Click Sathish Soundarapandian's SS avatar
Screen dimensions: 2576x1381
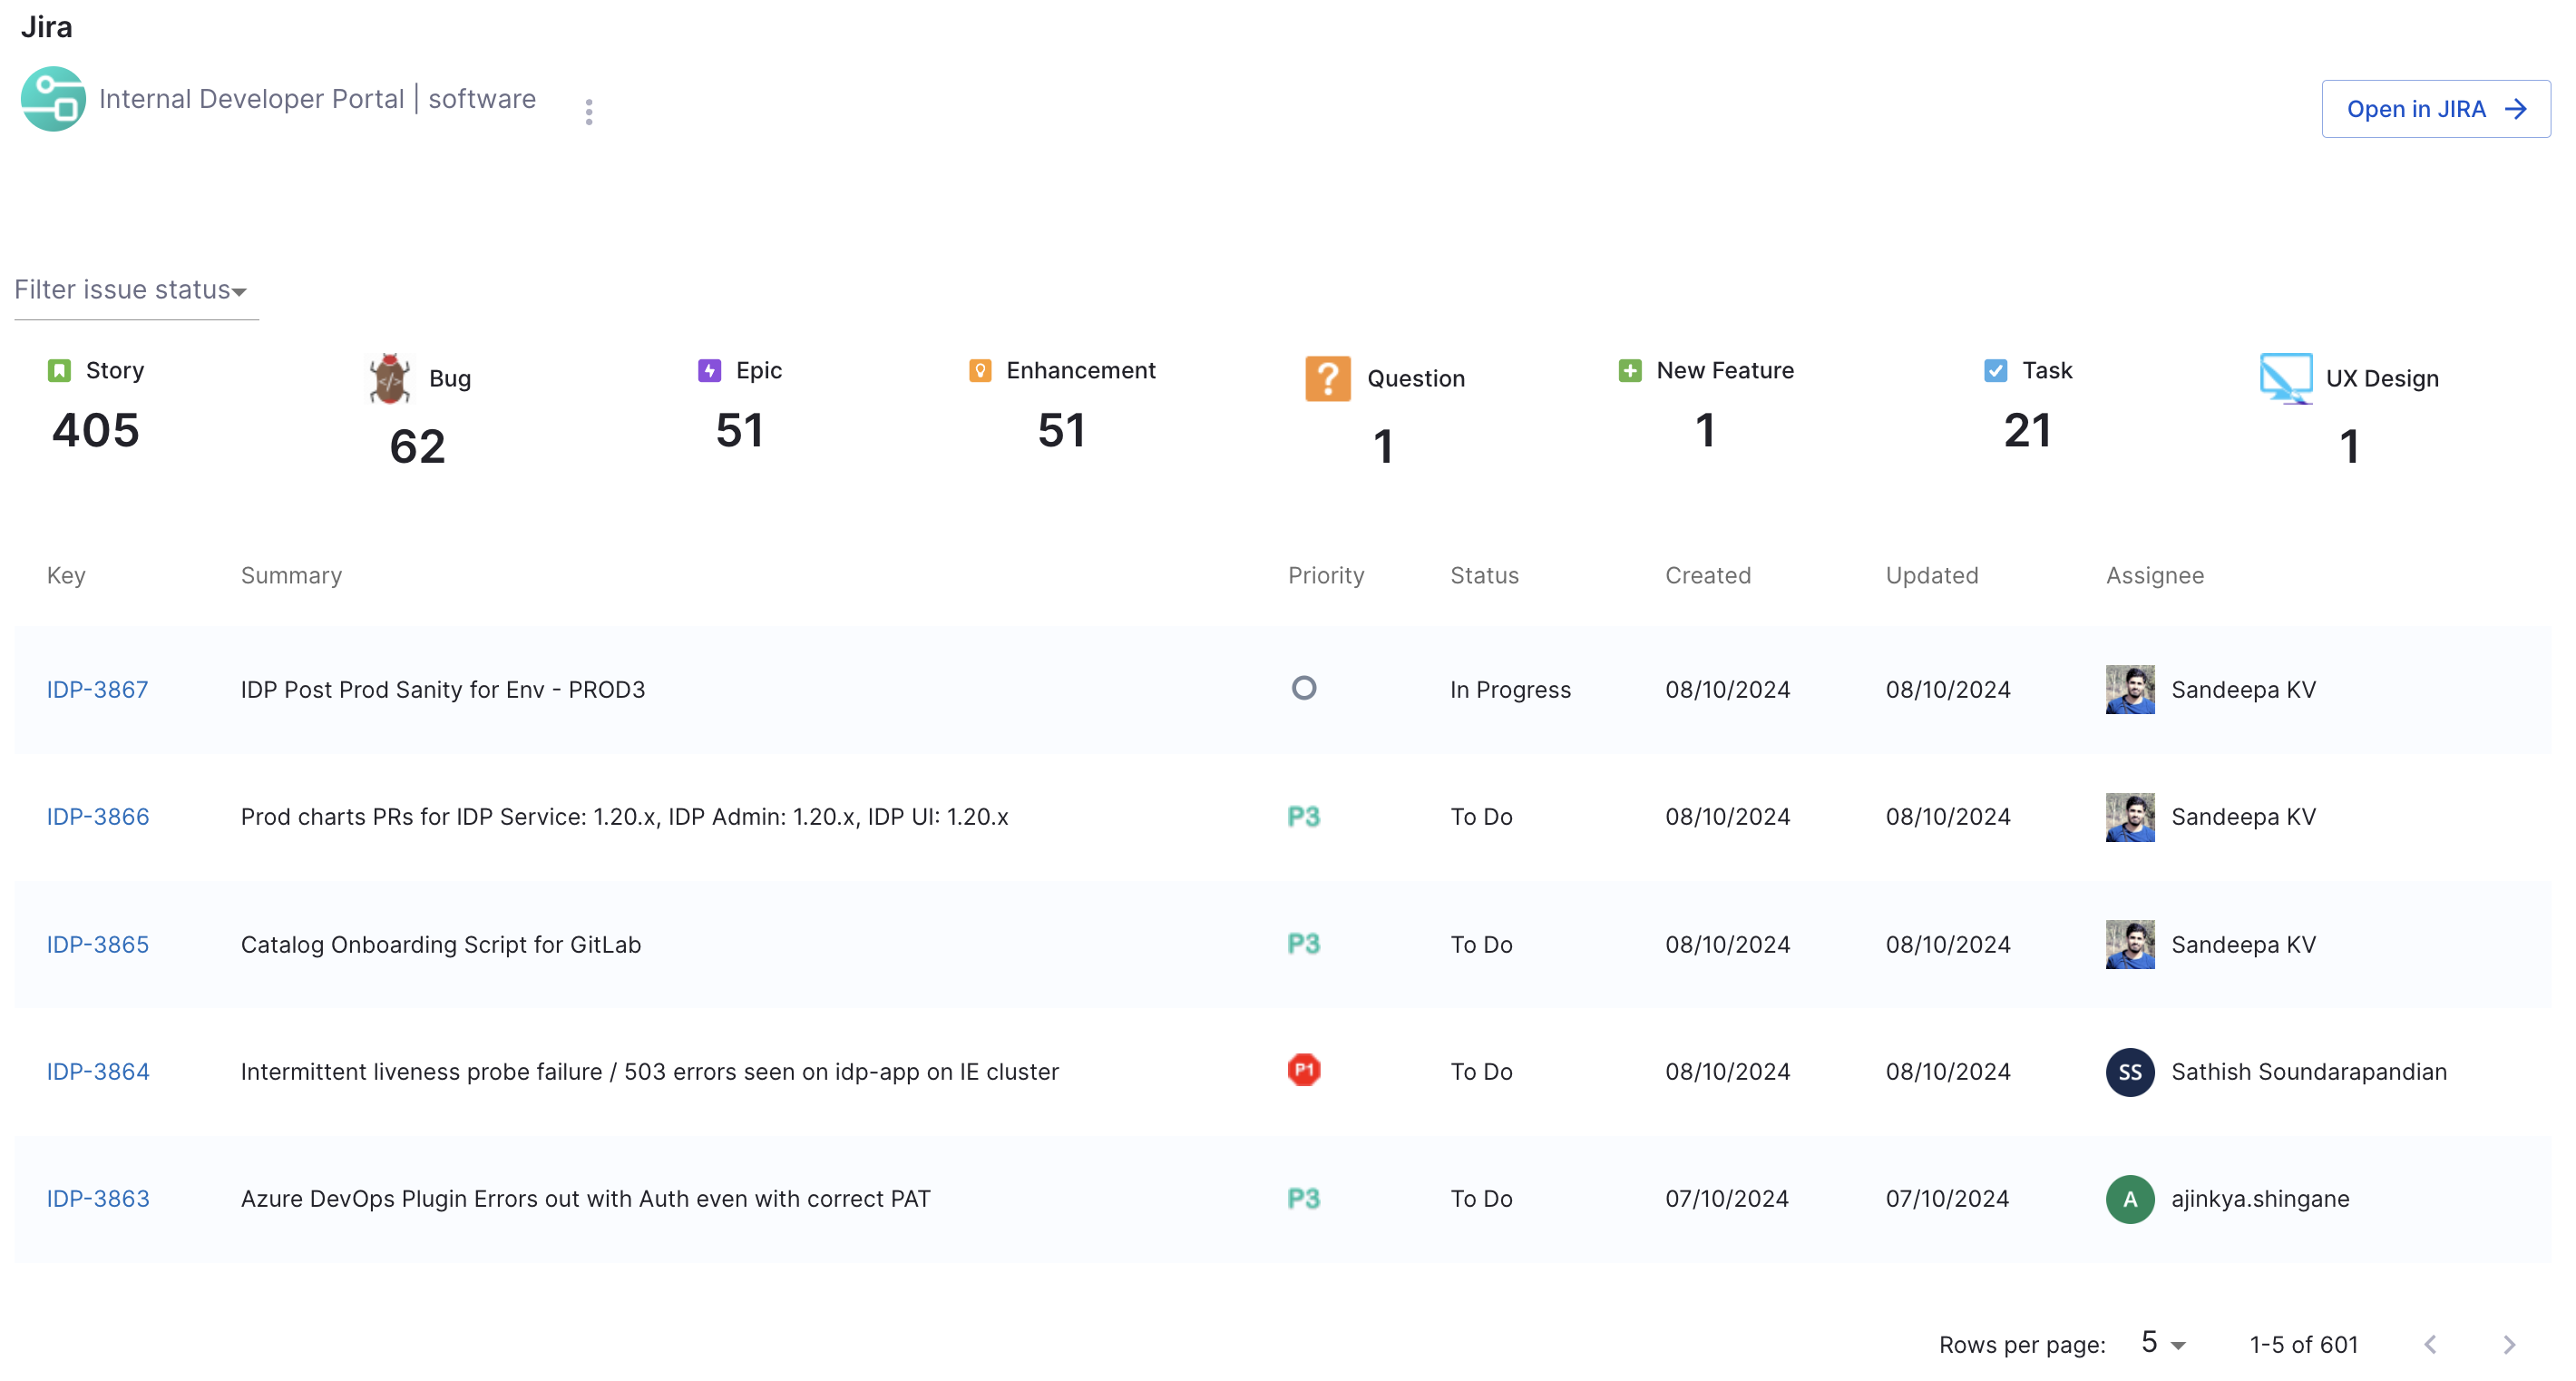coord(2129,1072)
